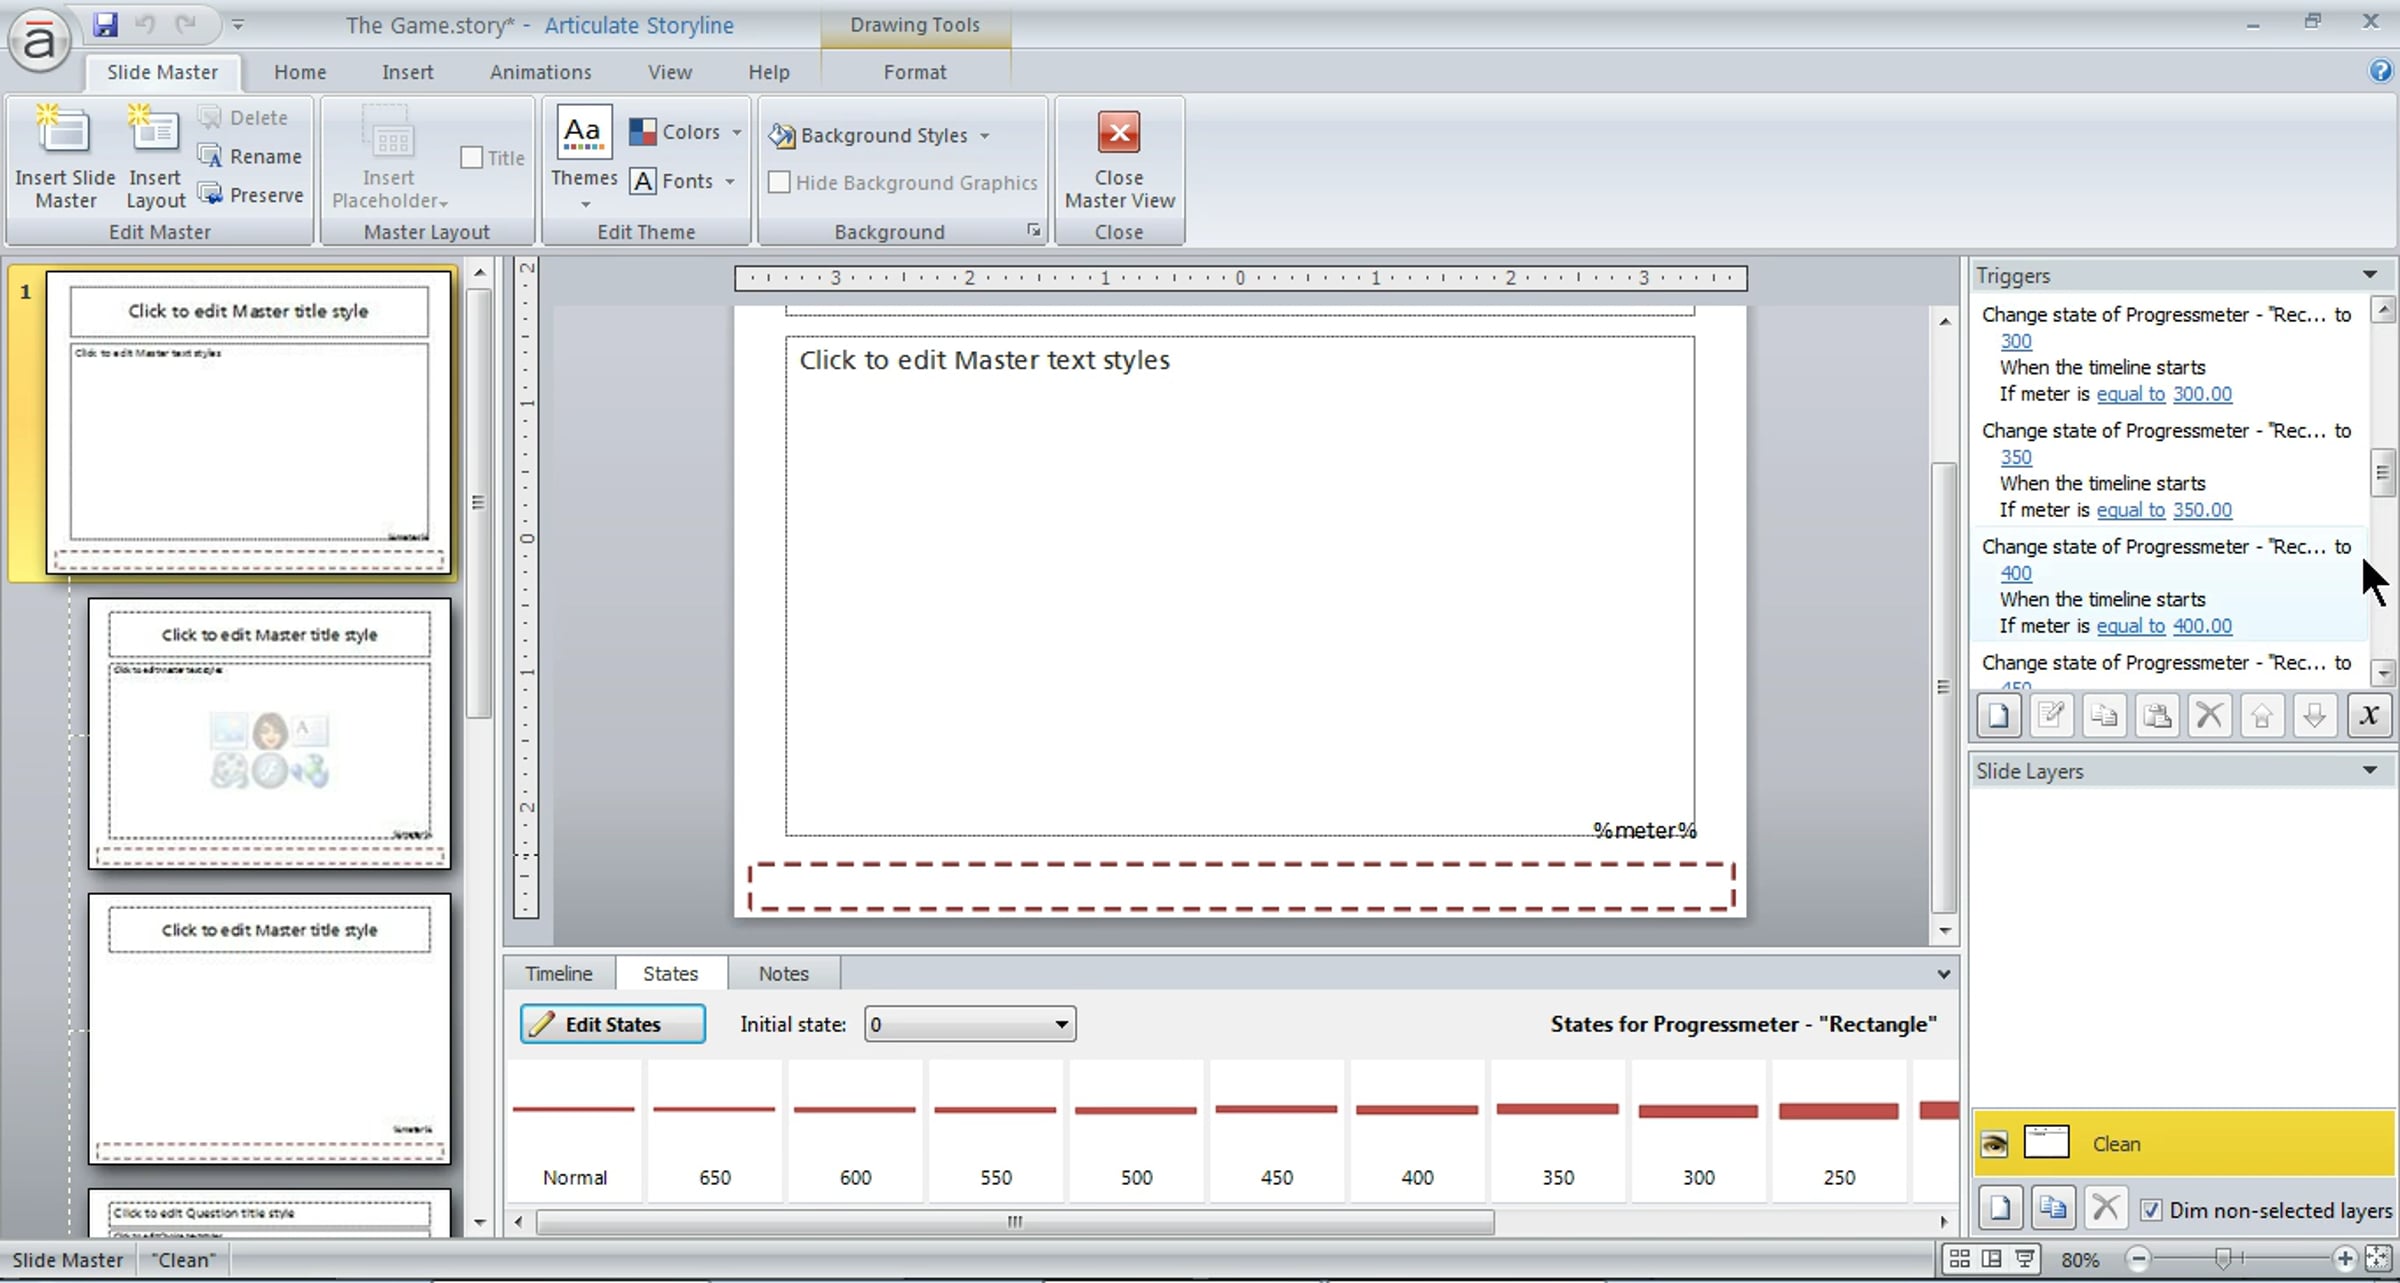Create a new trigger in Triggers panel
2400x1283 pixels.
(1998, 715)
